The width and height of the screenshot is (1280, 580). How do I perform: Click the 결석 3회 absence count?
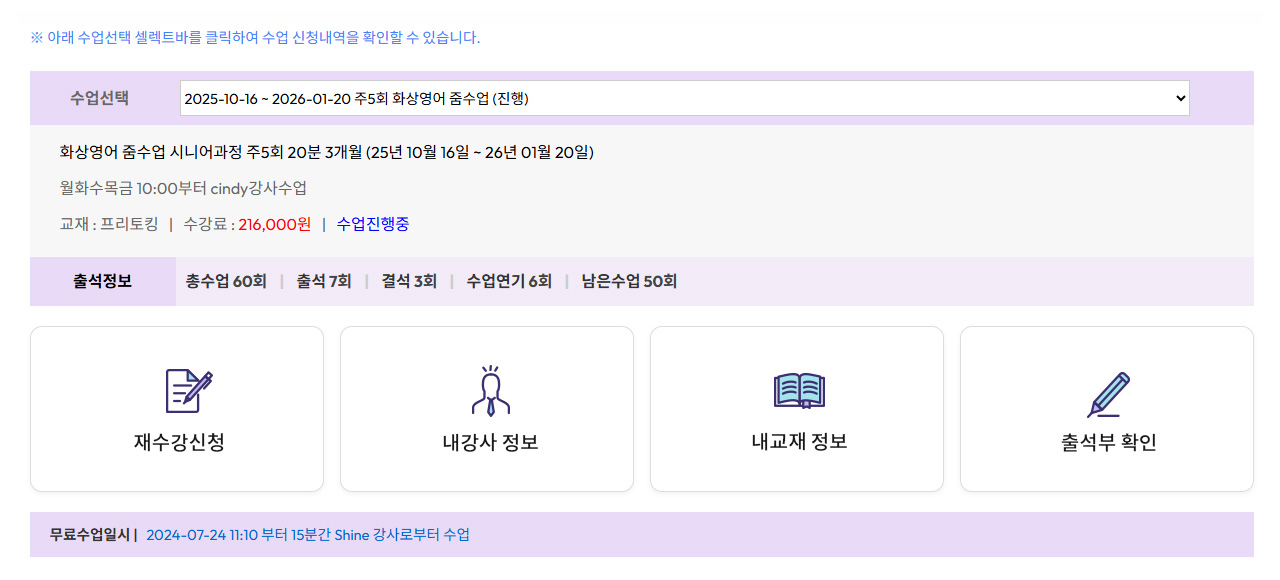coord(406,281)
